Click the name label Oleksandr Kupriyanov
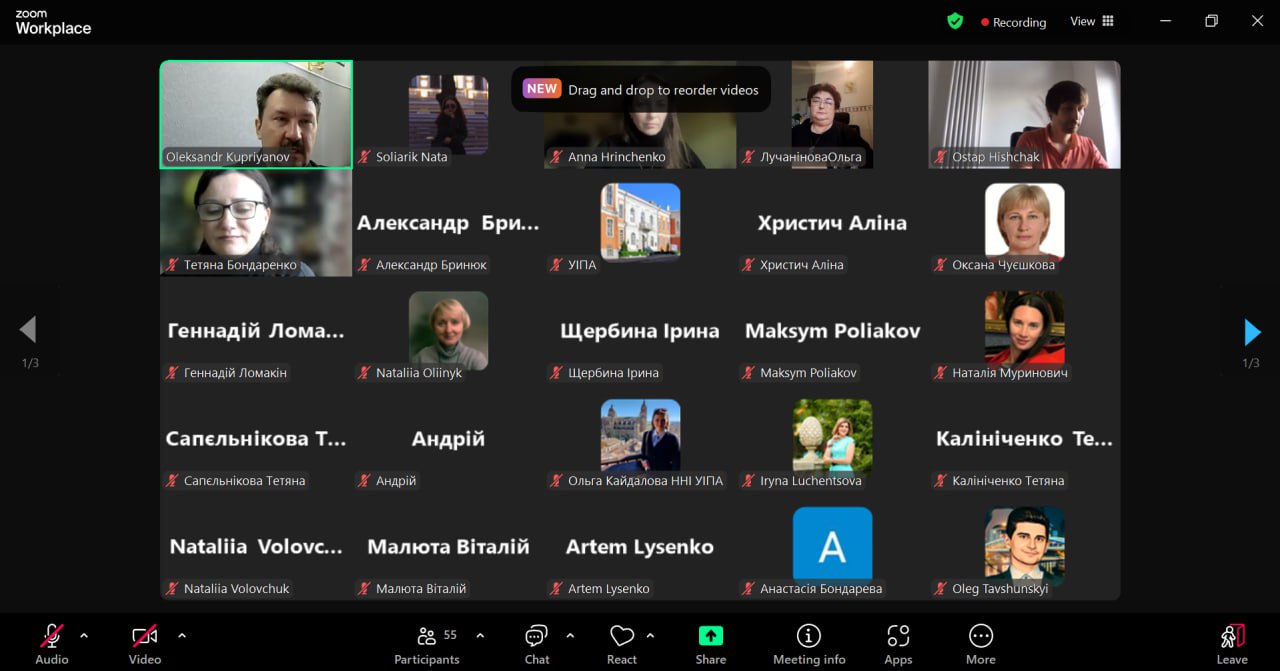The width and height of the screenshot is (1280, 671). [x=228, y=157]
